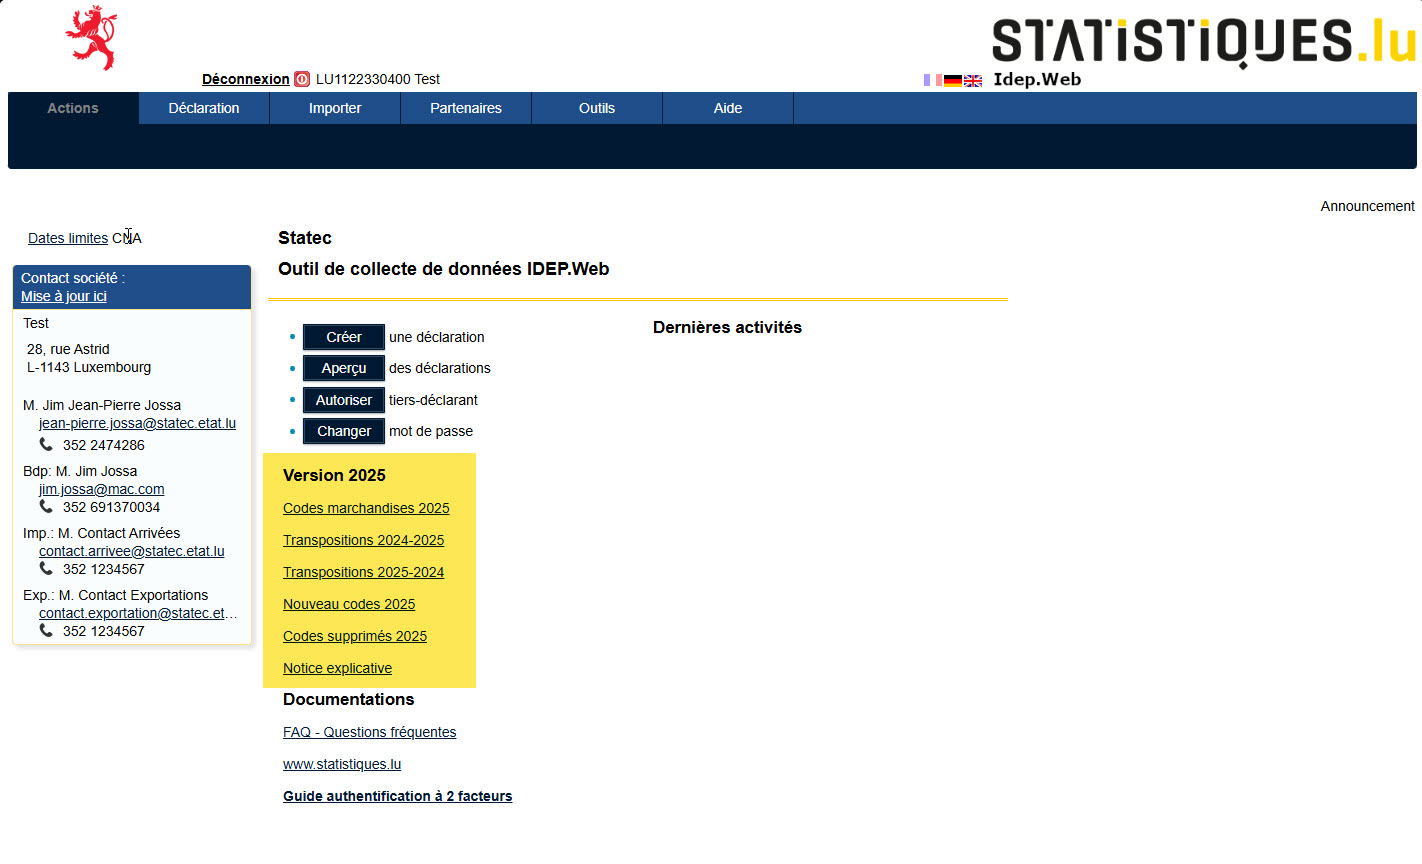The image size is (1422, 864).
Task: Open Guide authentification à 2 facteurs
Action: coord(398,796)
